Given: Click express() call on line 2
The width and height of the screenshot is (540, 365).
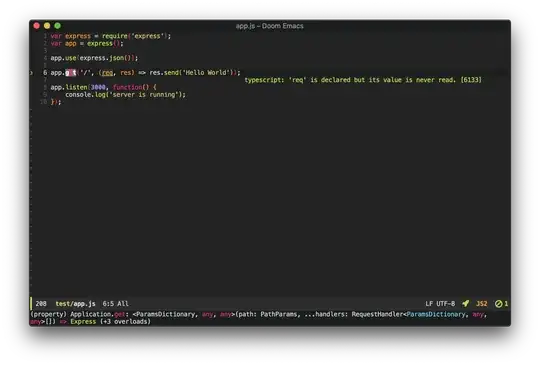Looking at the screenshot, I should click(x=104, y=44).
